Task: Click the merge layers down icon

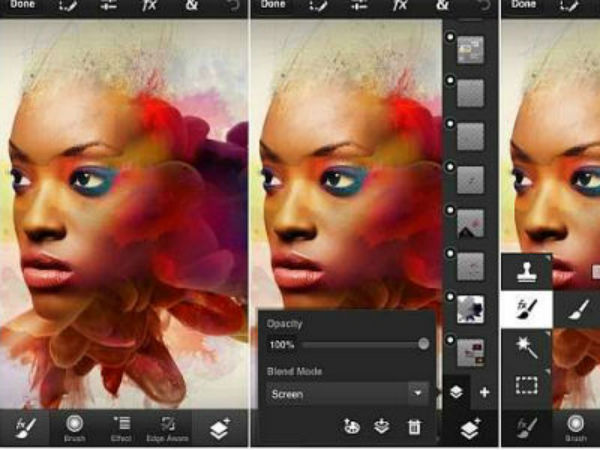Action: (x=382, y=427)
